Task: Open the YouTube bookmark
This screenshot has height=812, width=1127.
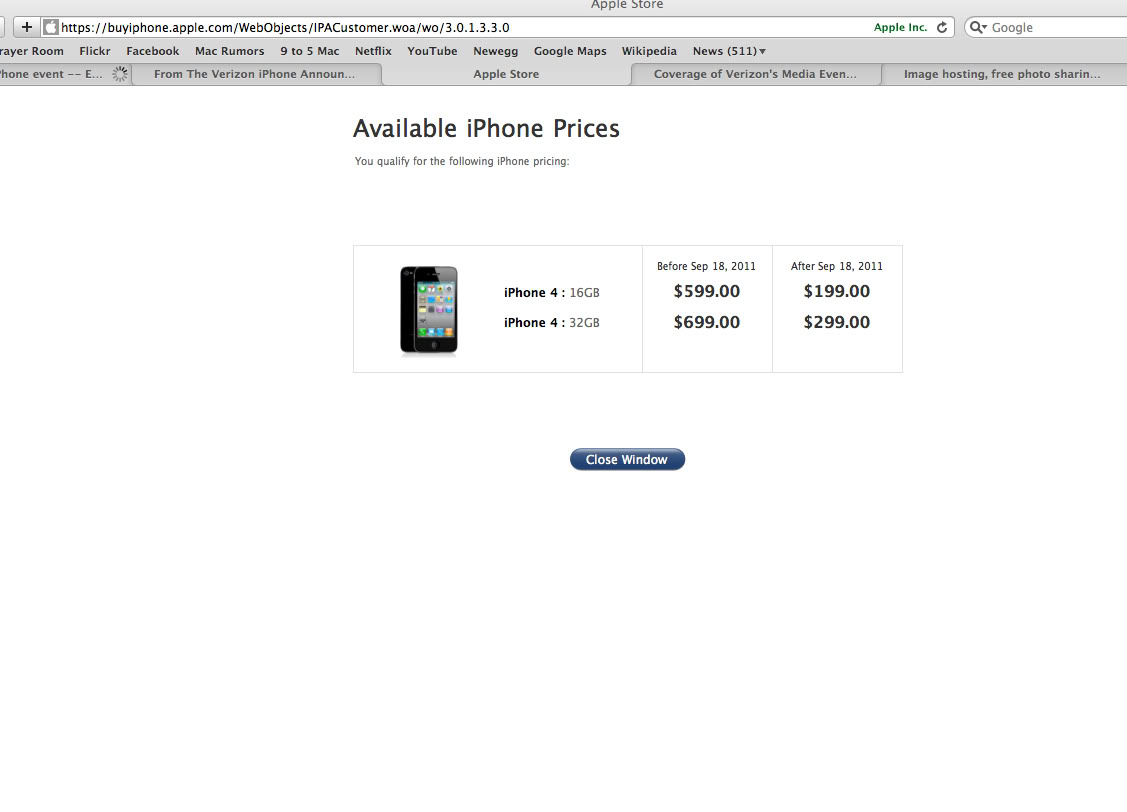Action: (x=432, y=51)
